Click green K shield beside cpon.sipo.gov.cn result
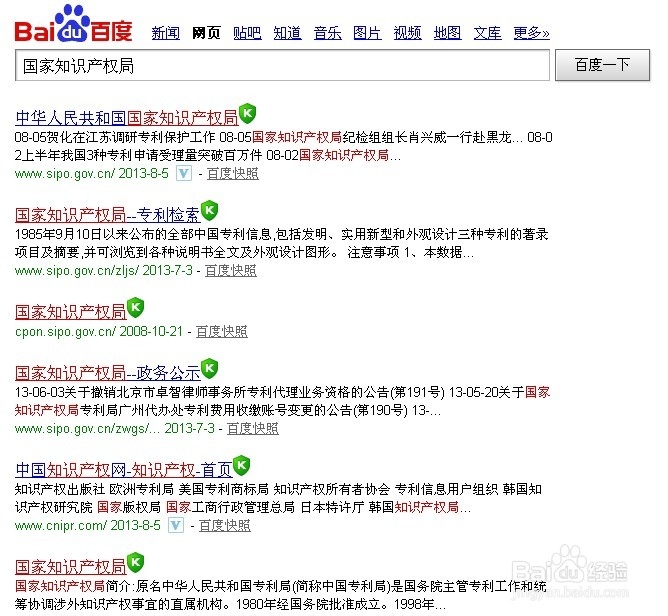The width and height of the screenshot is (668, 616). 135,307
